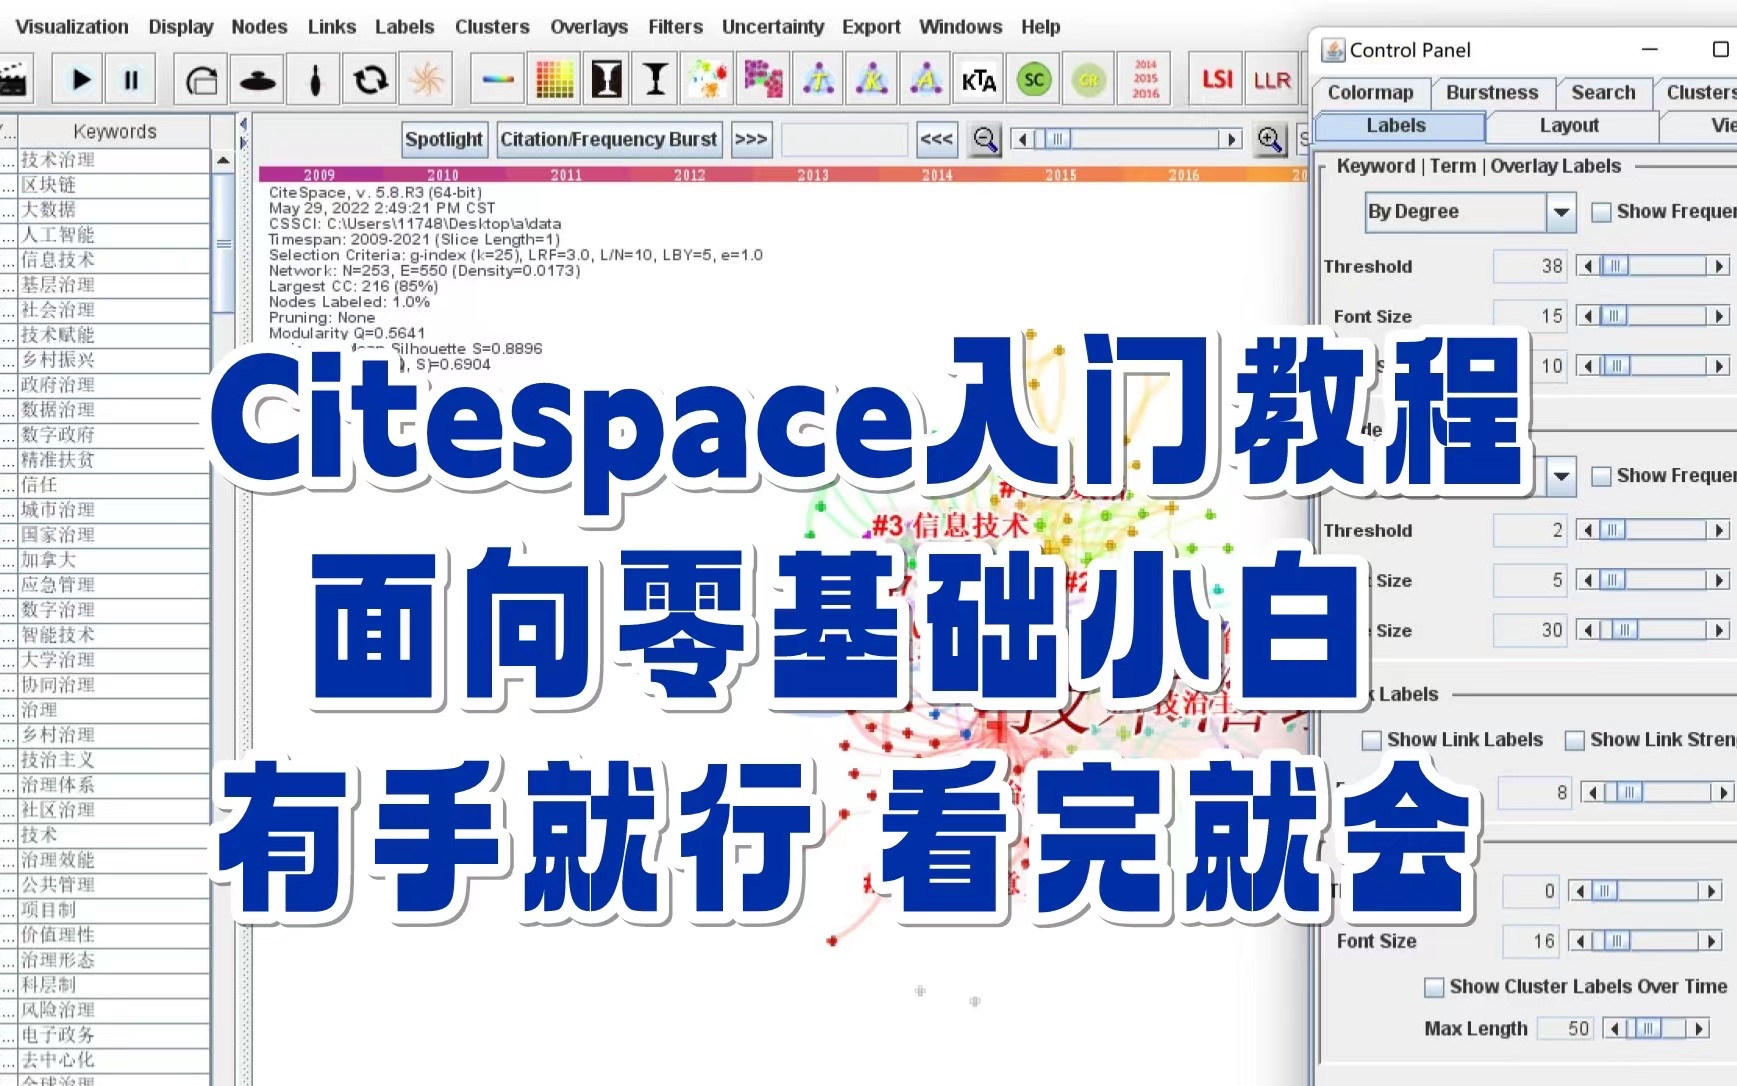The height and width of the screenshot is (1086, 1737).
Task: Enable second Show Frequency checkbox above Threshold 2
Action: coord(1601,476)
